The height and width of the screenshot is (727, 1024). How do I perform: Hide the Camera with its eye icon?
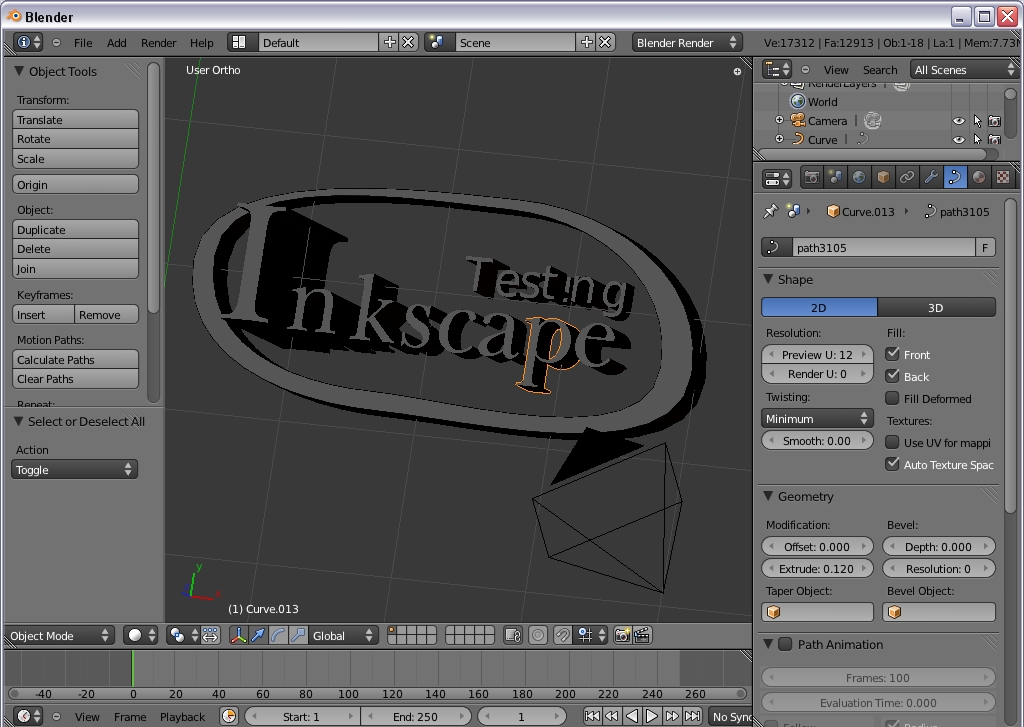point(958,121)
